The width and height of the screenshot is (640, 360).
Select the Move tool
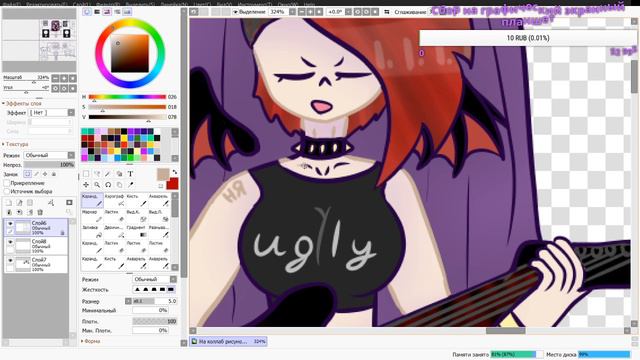86,185
